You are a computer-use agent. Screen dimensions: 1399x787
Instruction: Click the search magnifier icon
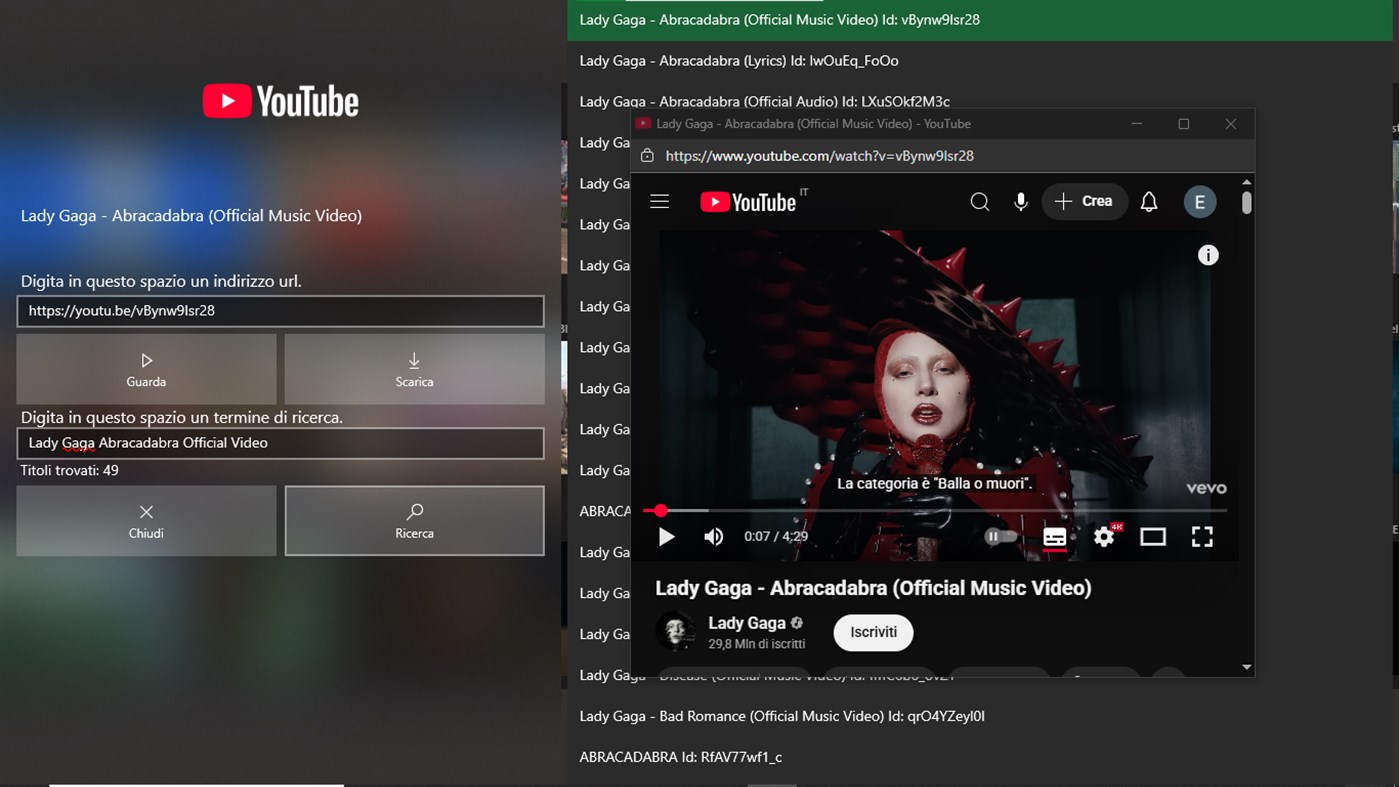pyautogui.click(x=979, y=201)
